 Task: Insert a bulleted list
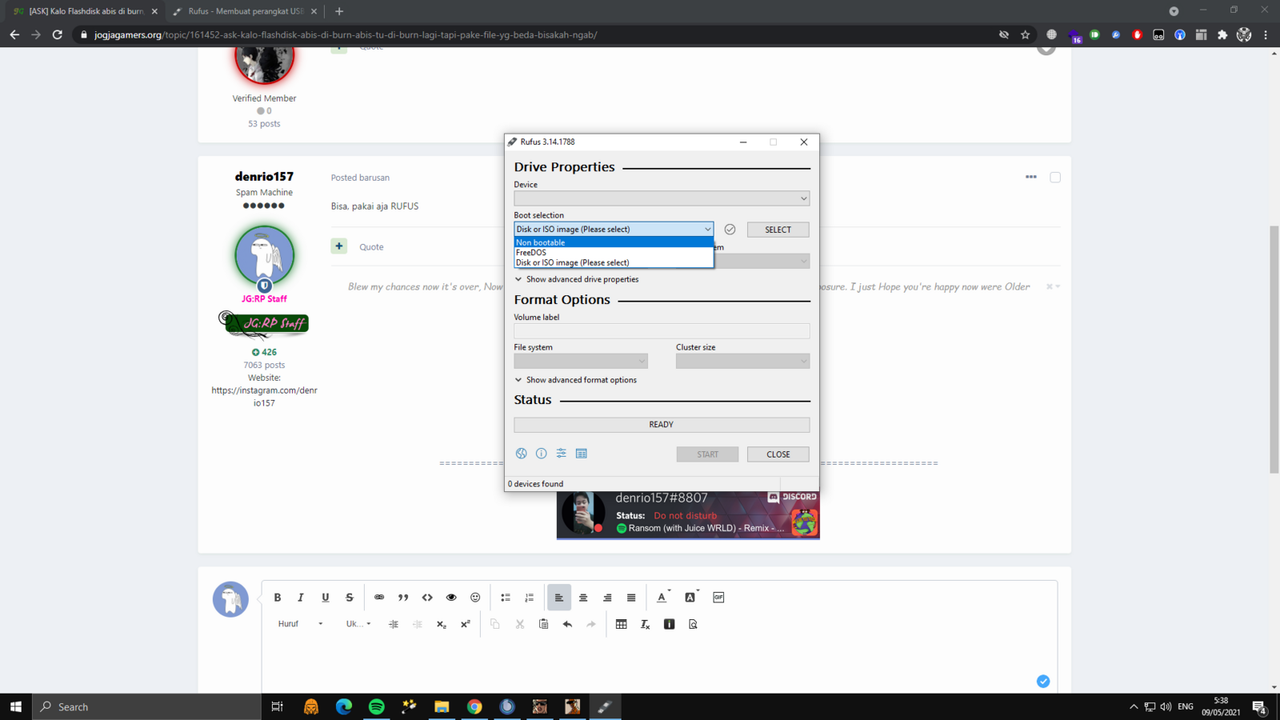coord(505,597)
